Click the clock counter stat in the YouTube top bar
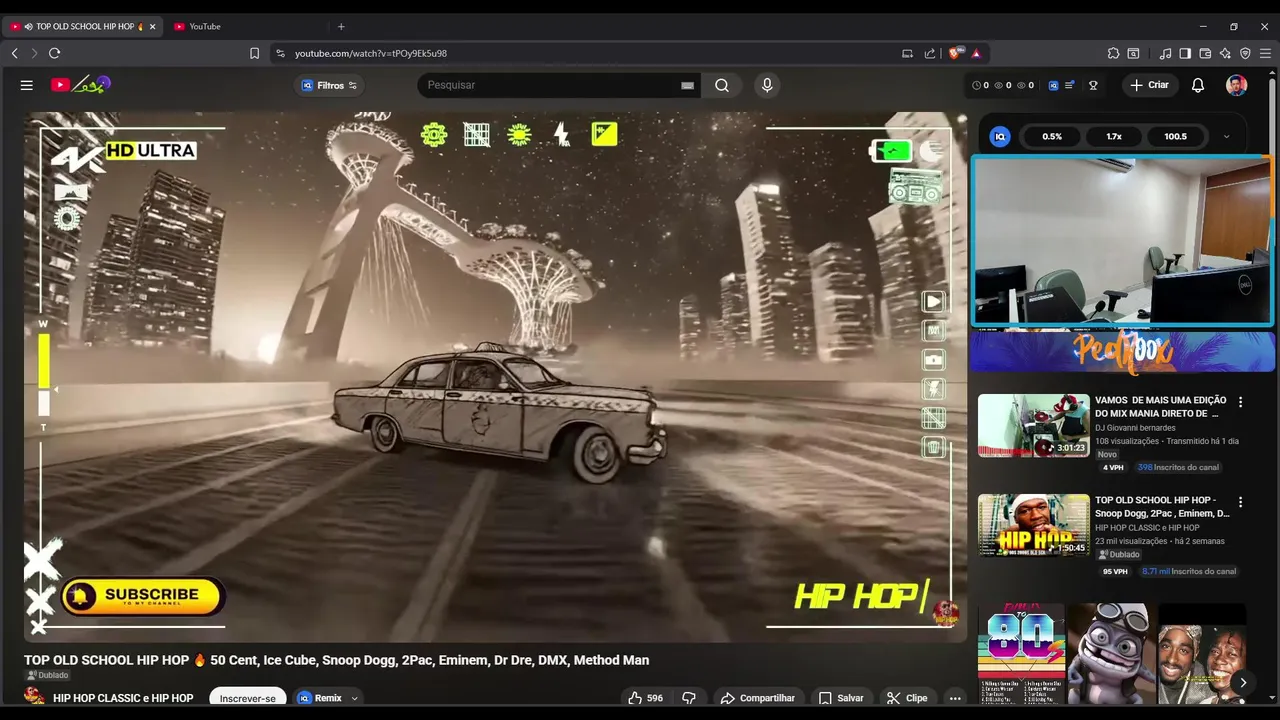1280x720 pixels. 980,85
